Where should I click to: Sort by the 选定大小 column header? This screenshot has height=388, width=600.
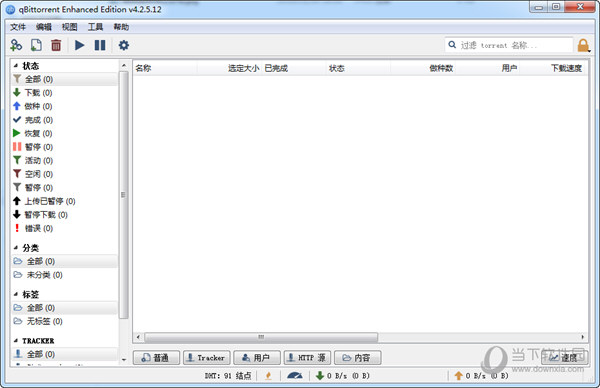(x=229, y=68)
